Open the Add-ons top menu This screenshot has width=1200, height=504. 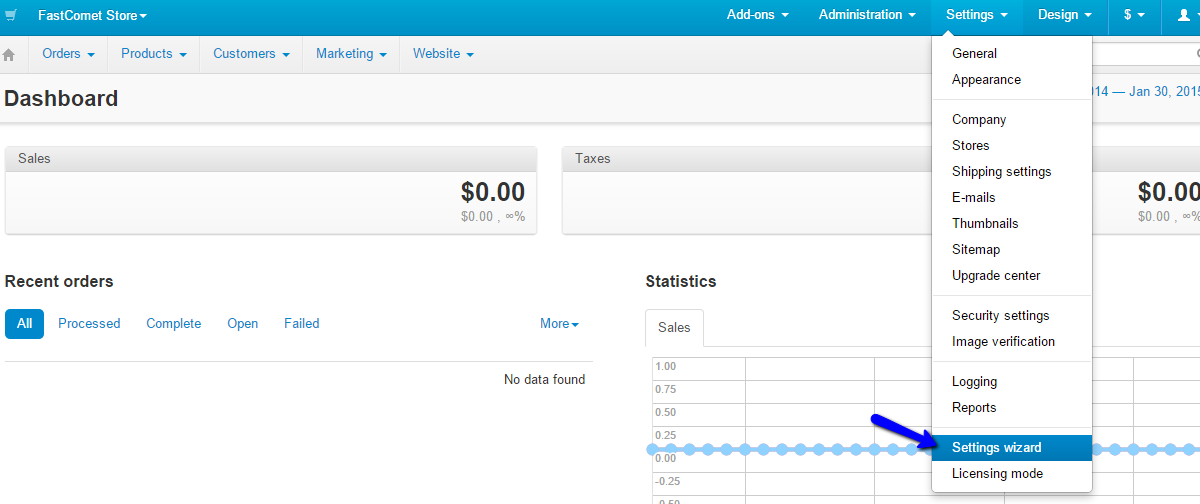pyautogui.click(x=757, y=15)
